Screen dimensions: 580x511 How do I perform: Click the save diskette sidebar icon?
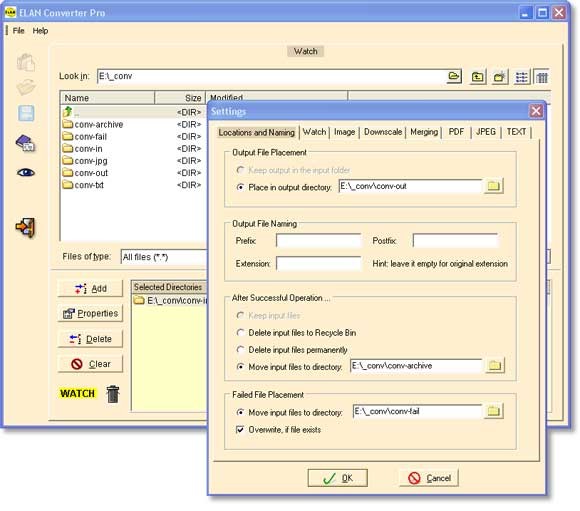coord(26,113)
